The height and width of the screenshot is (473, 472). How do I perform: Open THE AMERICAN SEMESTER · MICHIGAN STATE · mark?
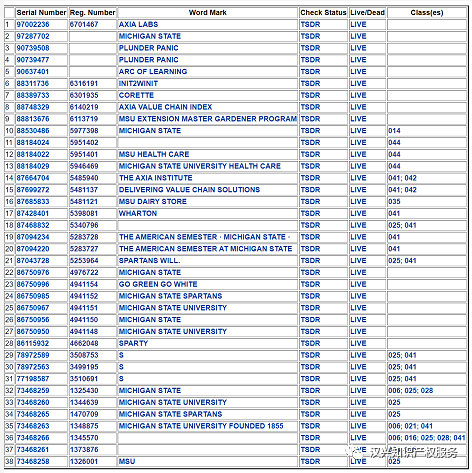pyautogui.click(x=204, y=237)
